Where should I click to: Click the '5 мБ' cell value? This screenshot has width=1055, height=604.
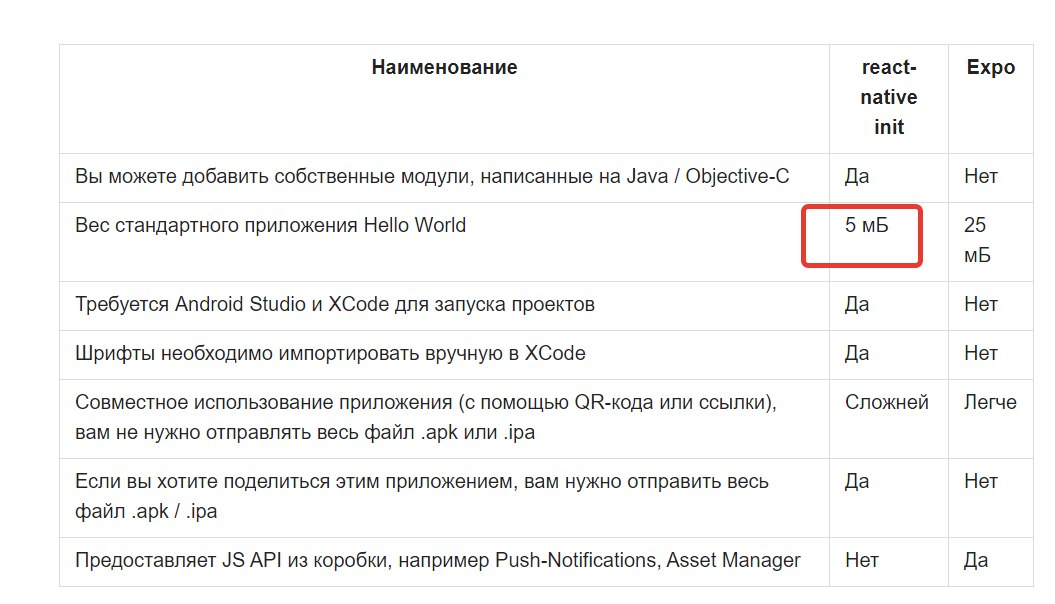click(x=867, y=225)
